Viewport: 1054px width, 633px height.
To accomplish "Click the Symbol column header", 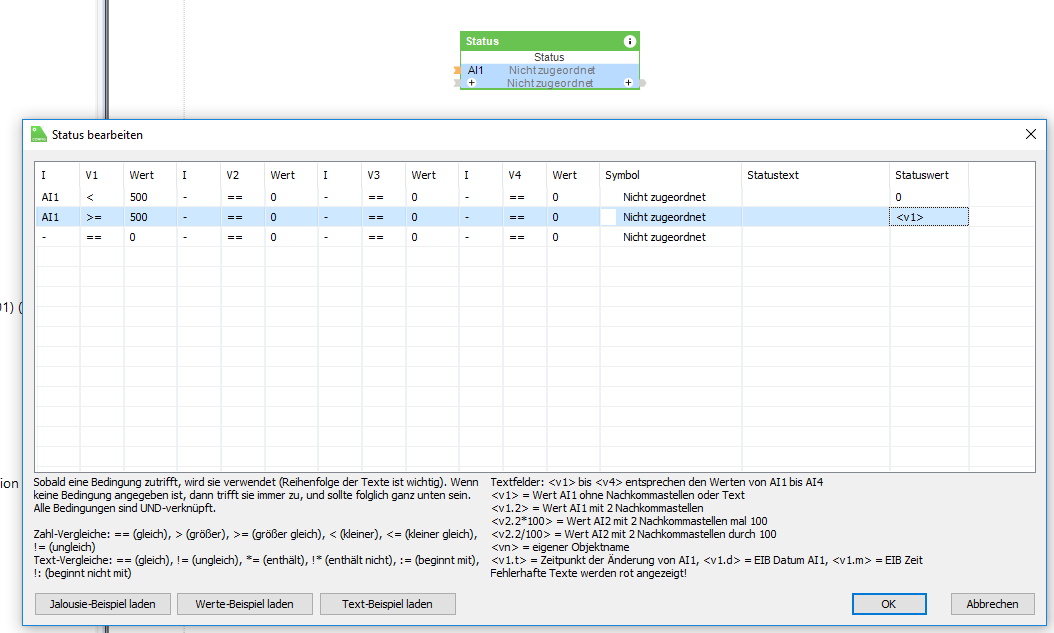I will click(670, 175).
